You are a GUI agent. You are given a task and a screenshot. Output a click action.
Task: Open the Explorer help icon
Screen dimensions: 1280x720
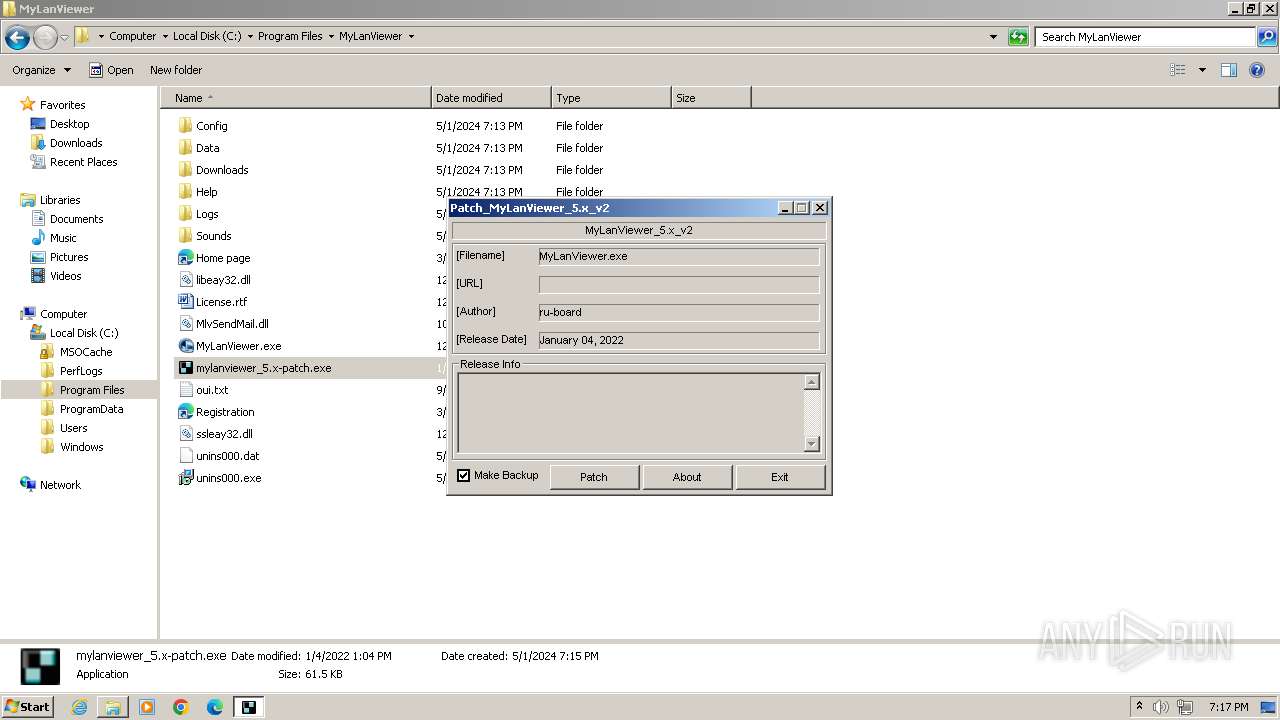click(1257, 70)
